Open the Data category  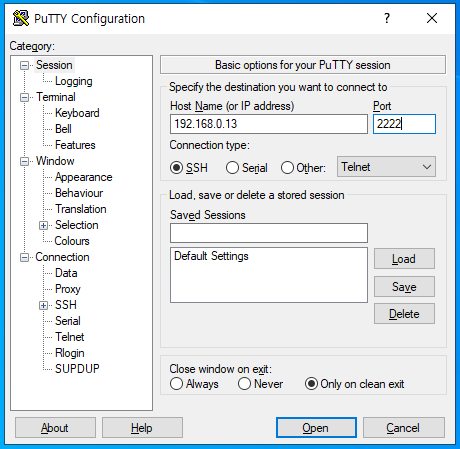tap(66, 273)
